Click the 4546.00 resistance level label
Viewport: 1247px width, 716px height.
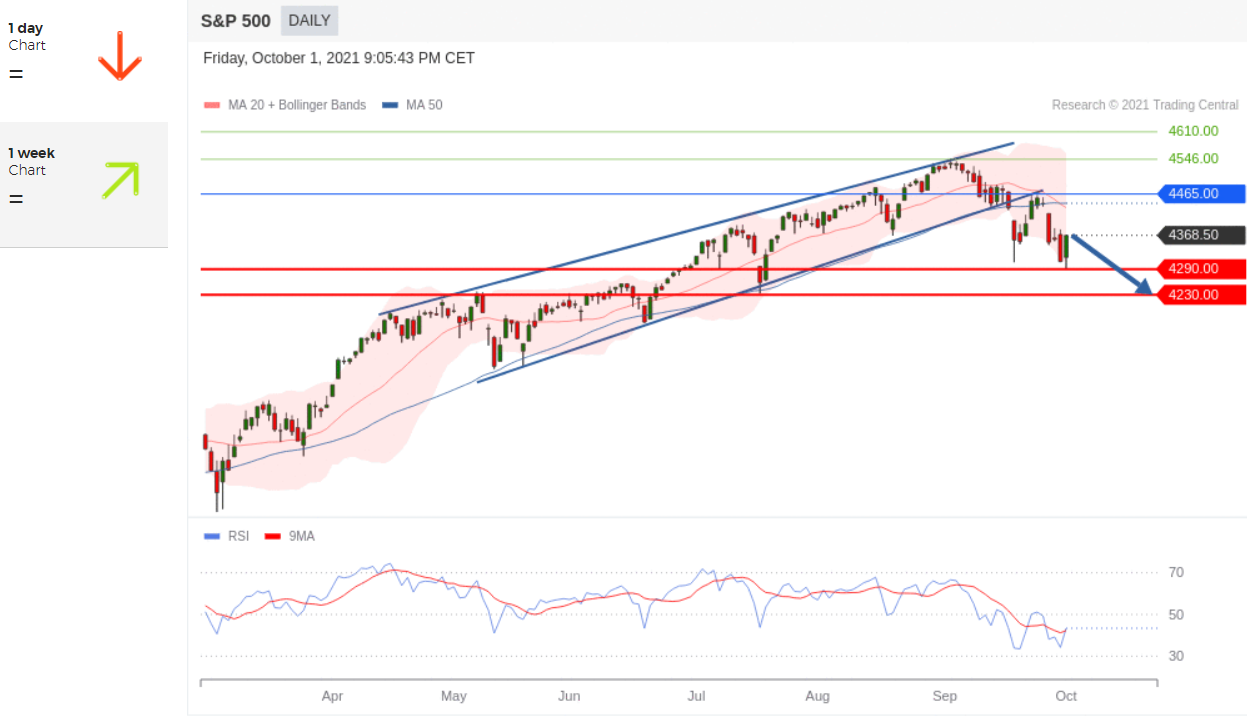pyautogui.click(x=1193, y=158)
